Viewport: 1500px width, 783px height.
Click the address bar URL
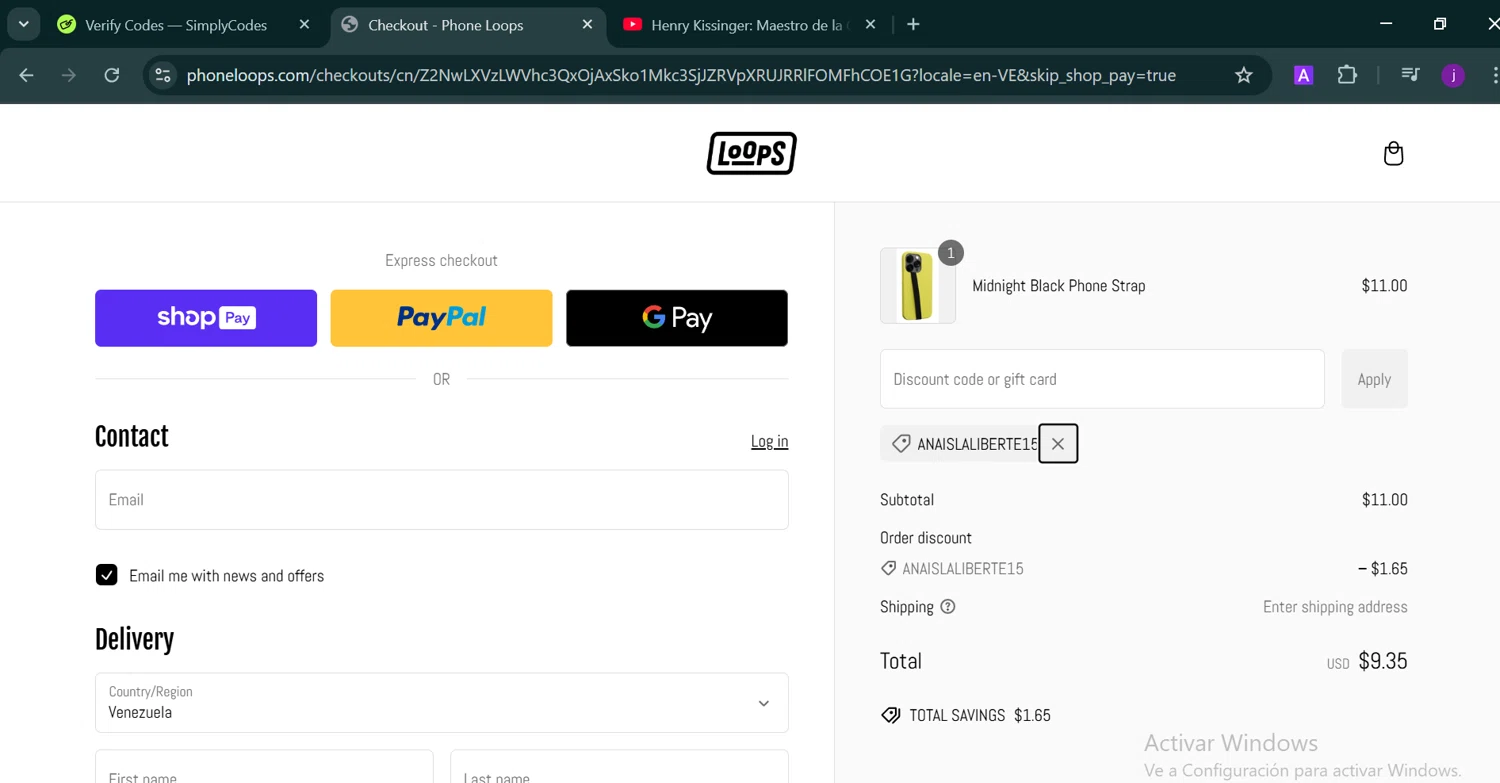(680, 75)
